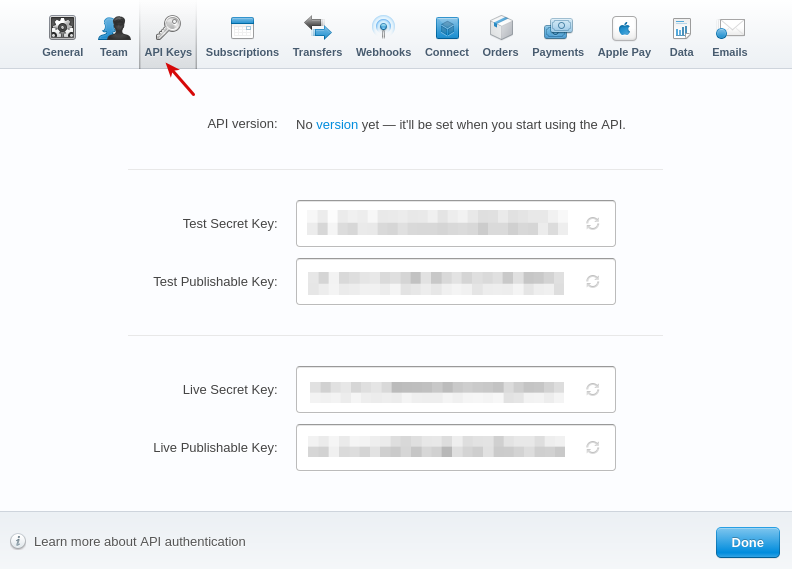Select the Live Publishable Key field
This screenshot has height=569, width=792.
tap(456, 447)
